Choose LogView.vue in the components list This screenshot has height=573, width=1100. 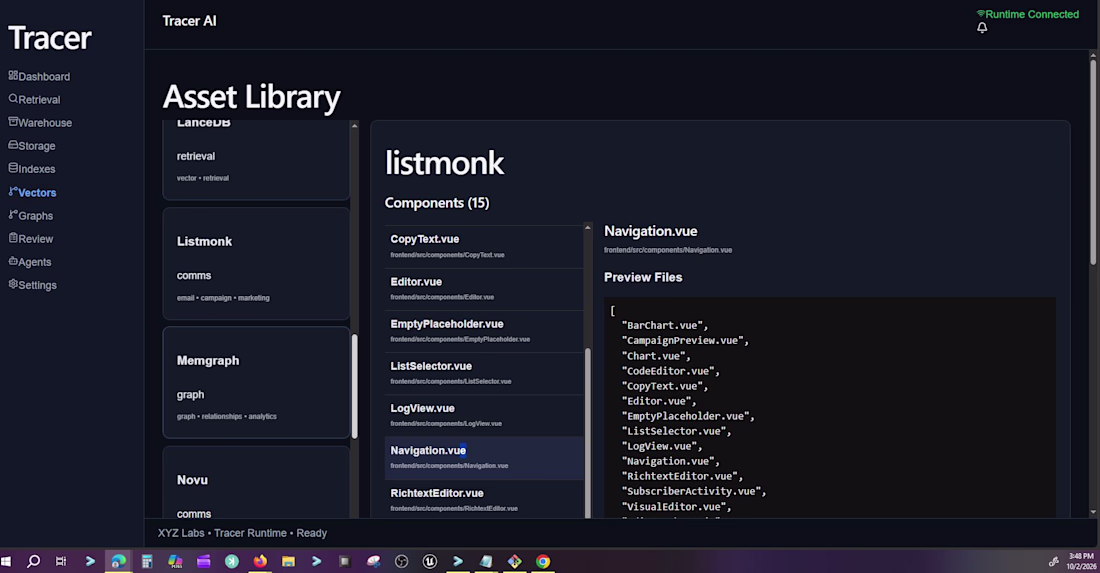click(x=483, y=415)
